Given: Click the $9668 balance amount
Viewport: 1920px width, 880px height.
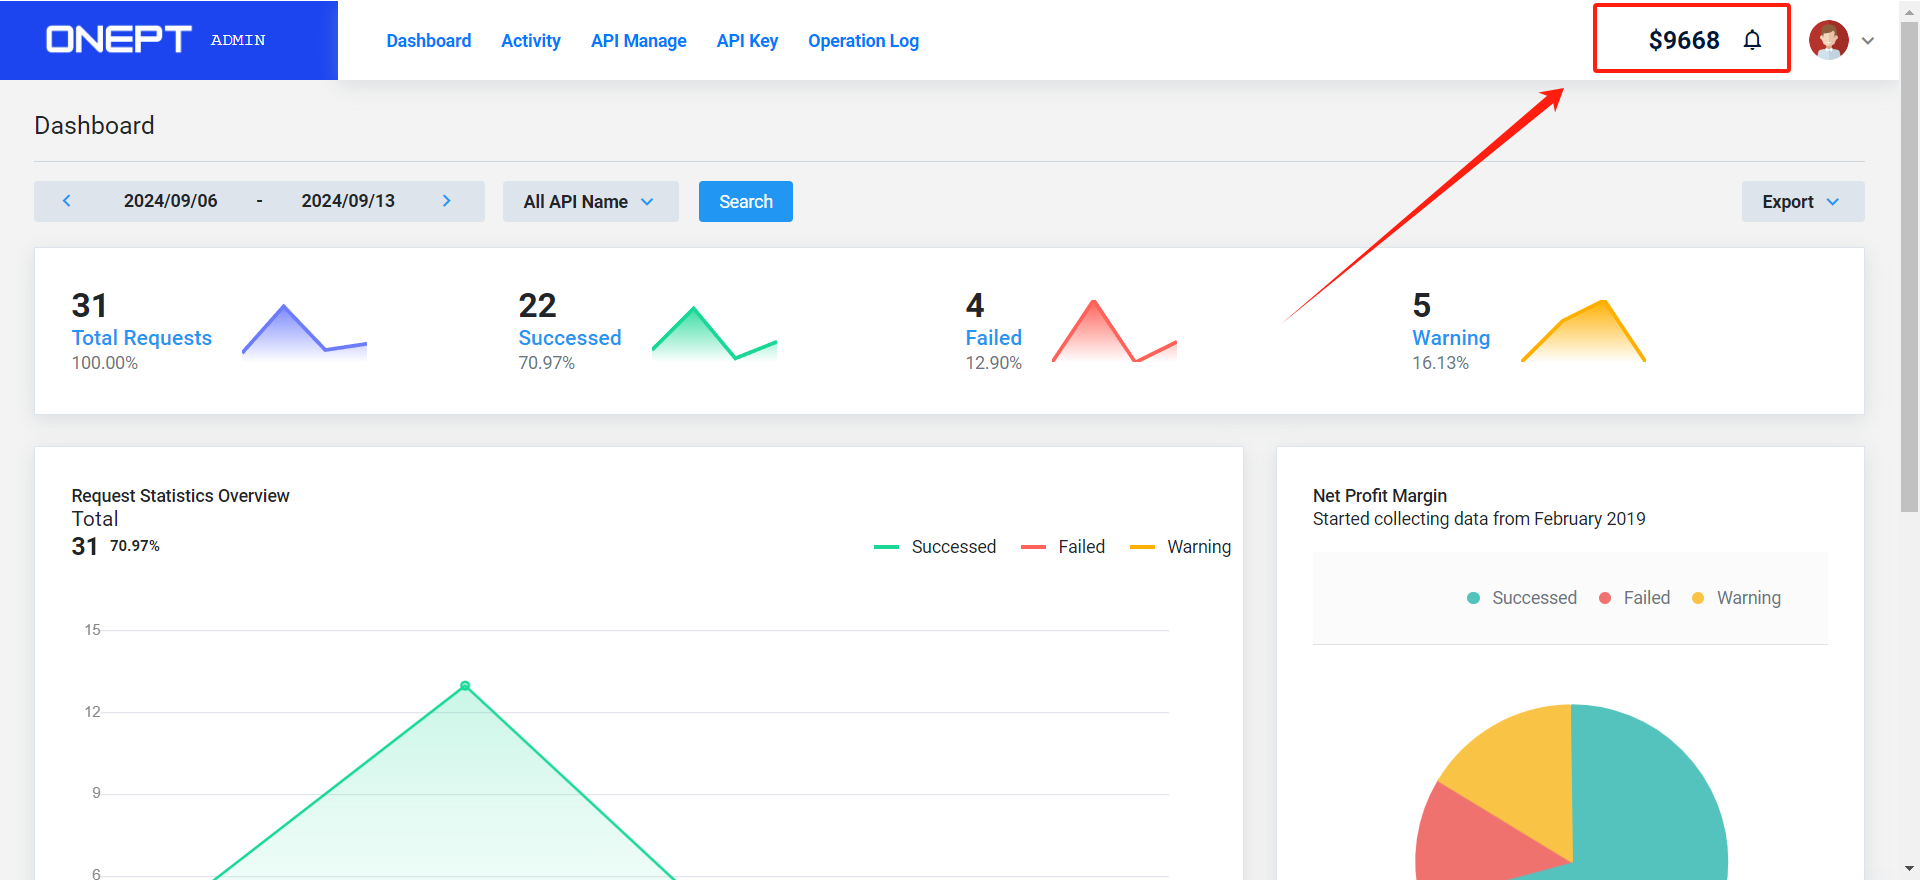Looking at the screenshot, I should 1684,40.
